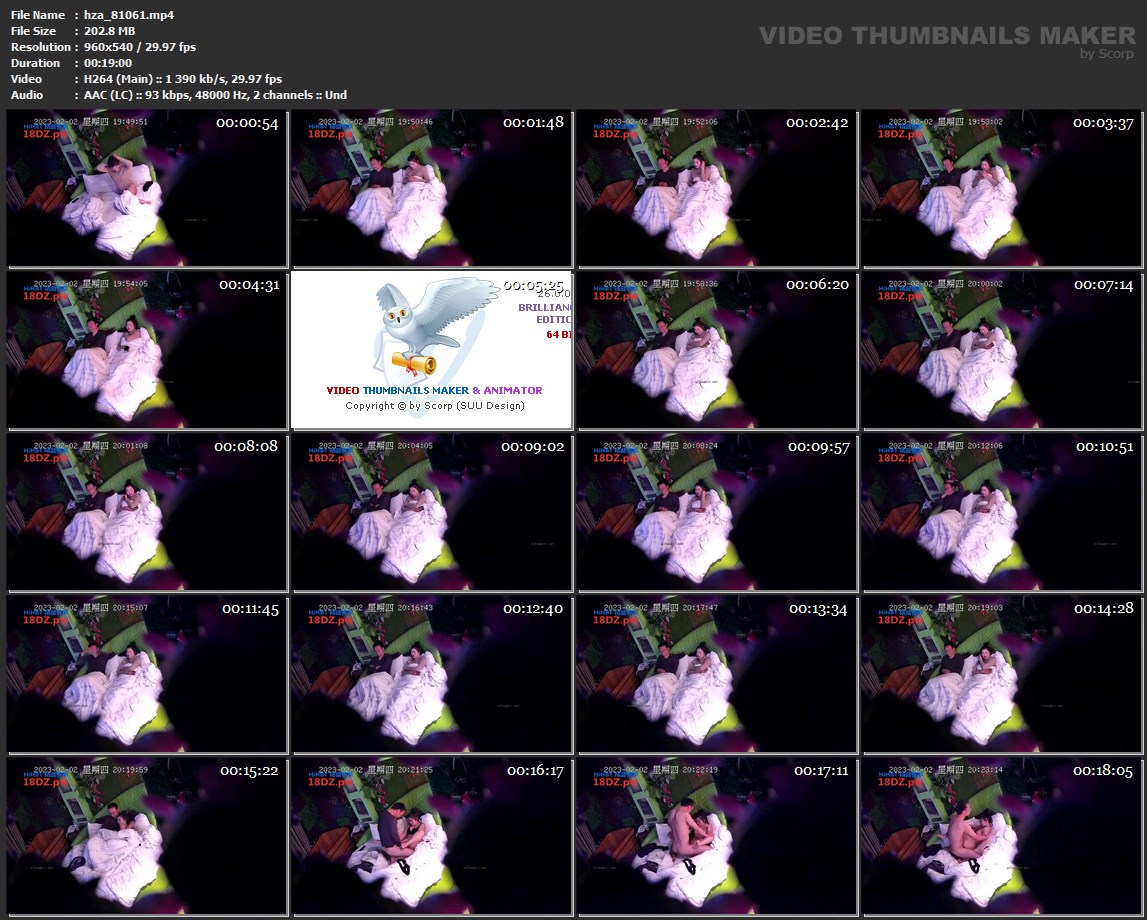Click the Copyright by Scorp (SUU Design) text
Image resolution: width=1147 pixels, height=920 pixels.
click(x=435, y=406)
